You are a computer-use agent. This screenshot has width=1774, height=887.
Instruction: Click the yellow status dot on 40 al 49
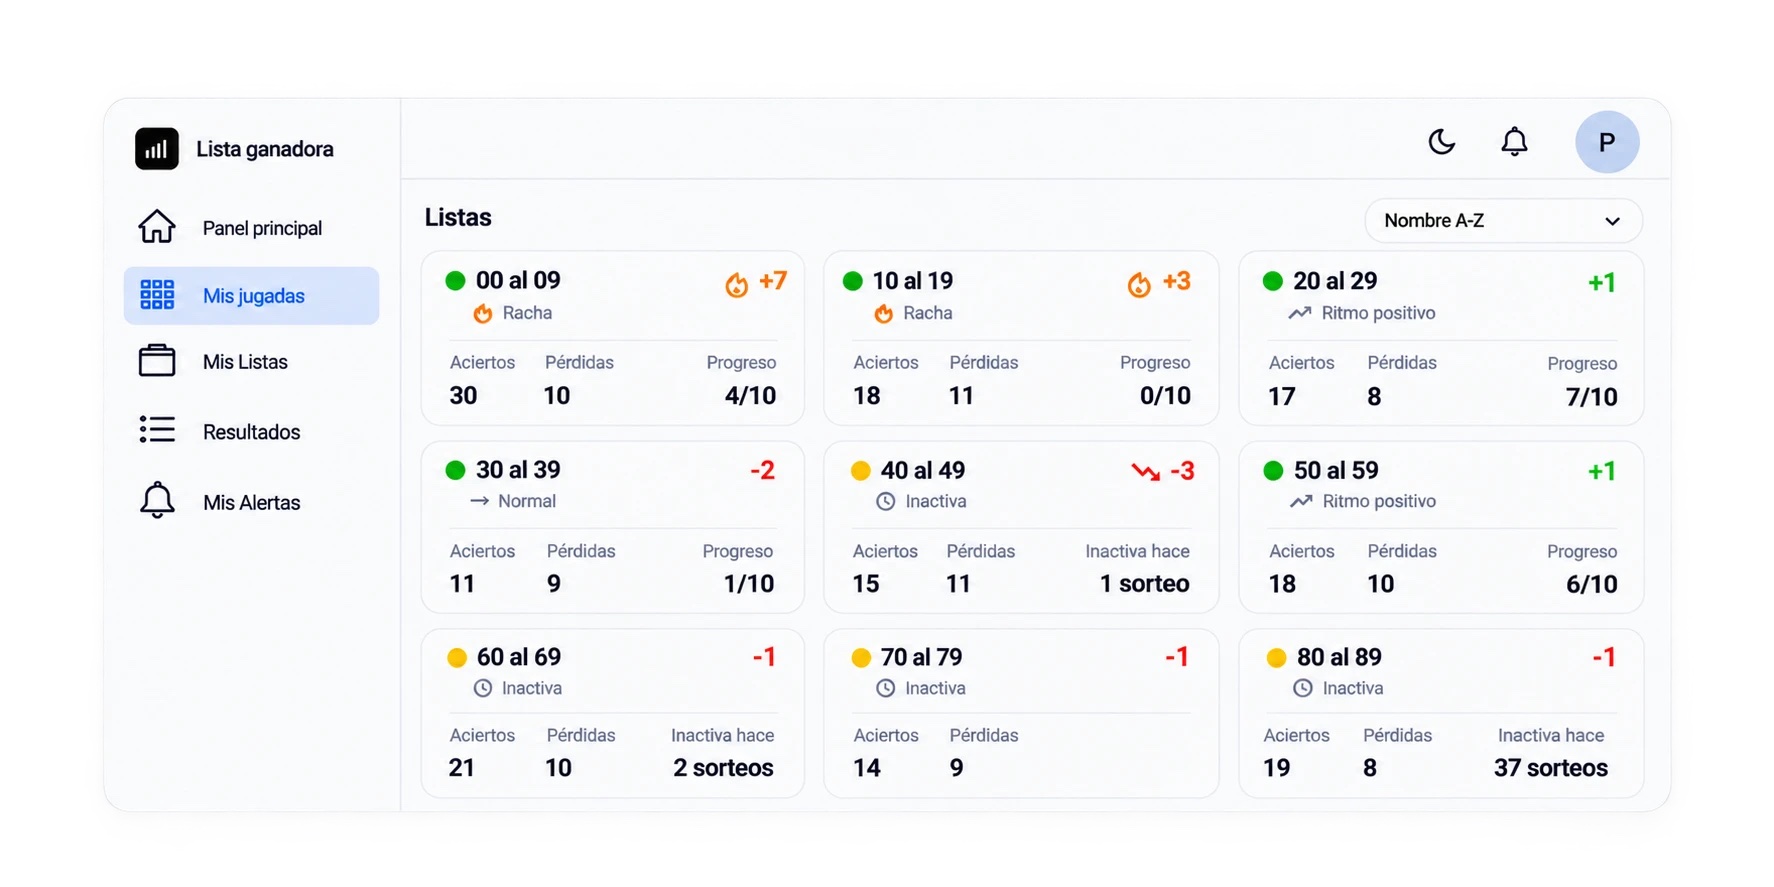pos(860,470)
